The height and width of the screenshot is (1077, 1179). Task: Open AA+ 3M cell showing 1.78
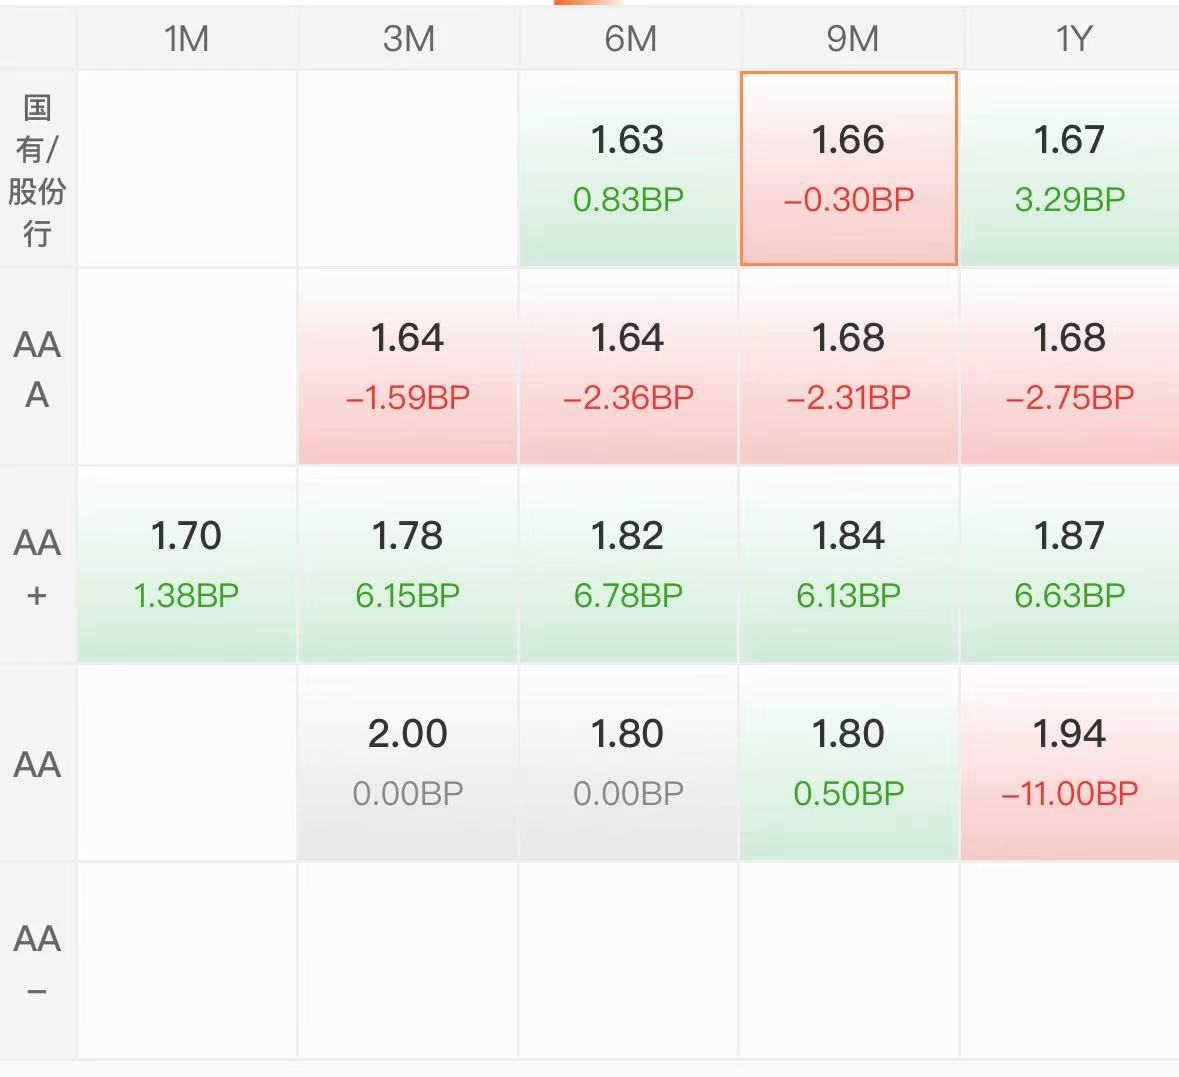point(408,564)
